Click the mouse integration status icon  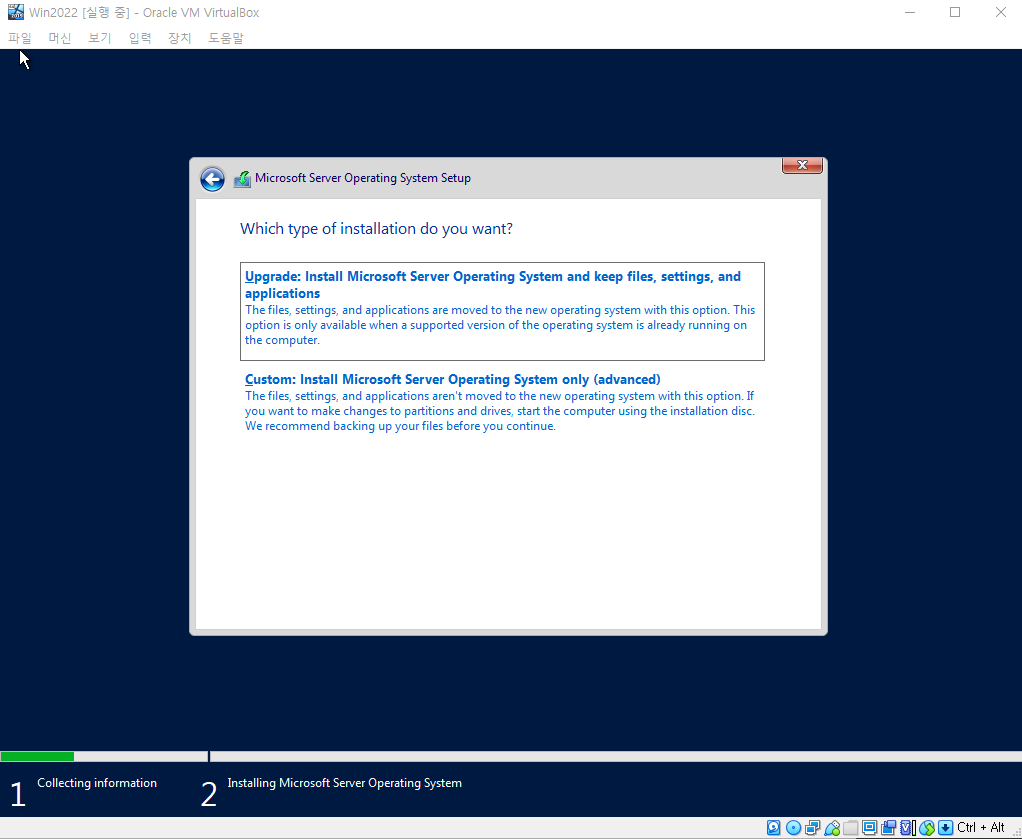[927, 828]
